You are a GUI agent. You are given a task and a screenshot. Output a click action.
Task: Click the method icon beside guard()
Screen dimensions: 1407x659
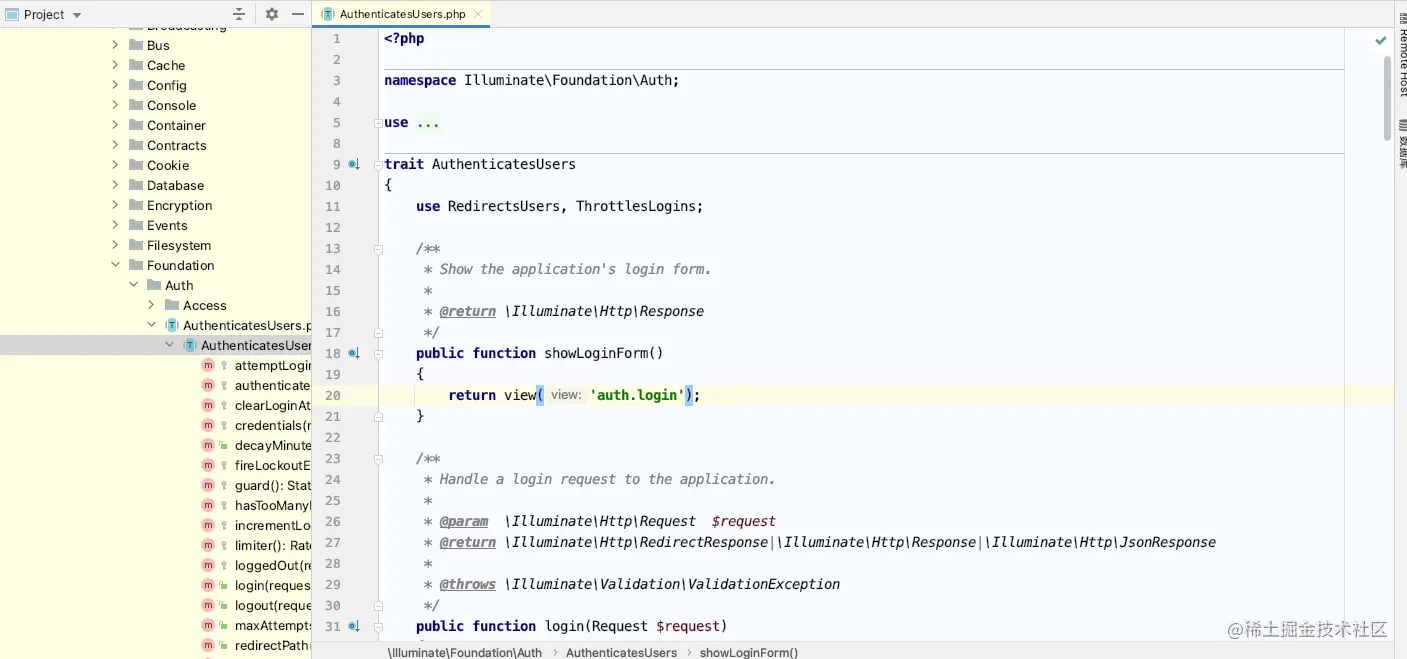coord(208,485)
